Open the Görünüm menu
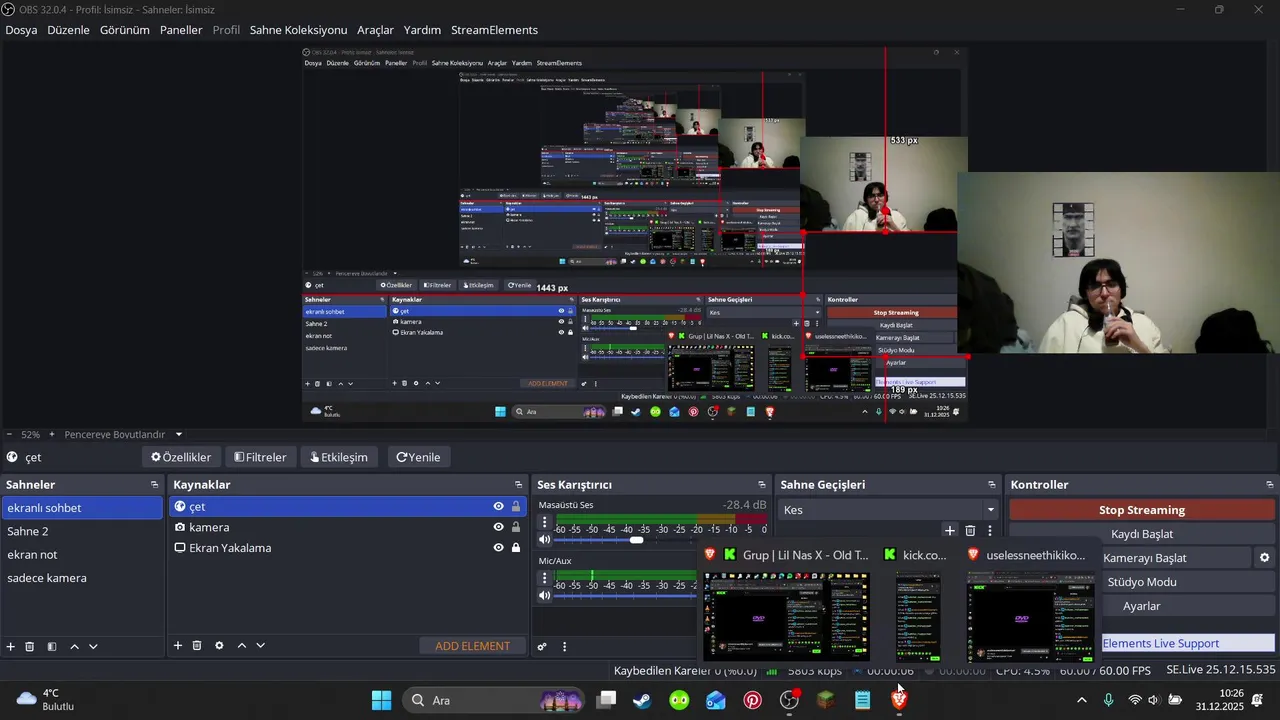 pyautogui.click(x=125, y=30)
